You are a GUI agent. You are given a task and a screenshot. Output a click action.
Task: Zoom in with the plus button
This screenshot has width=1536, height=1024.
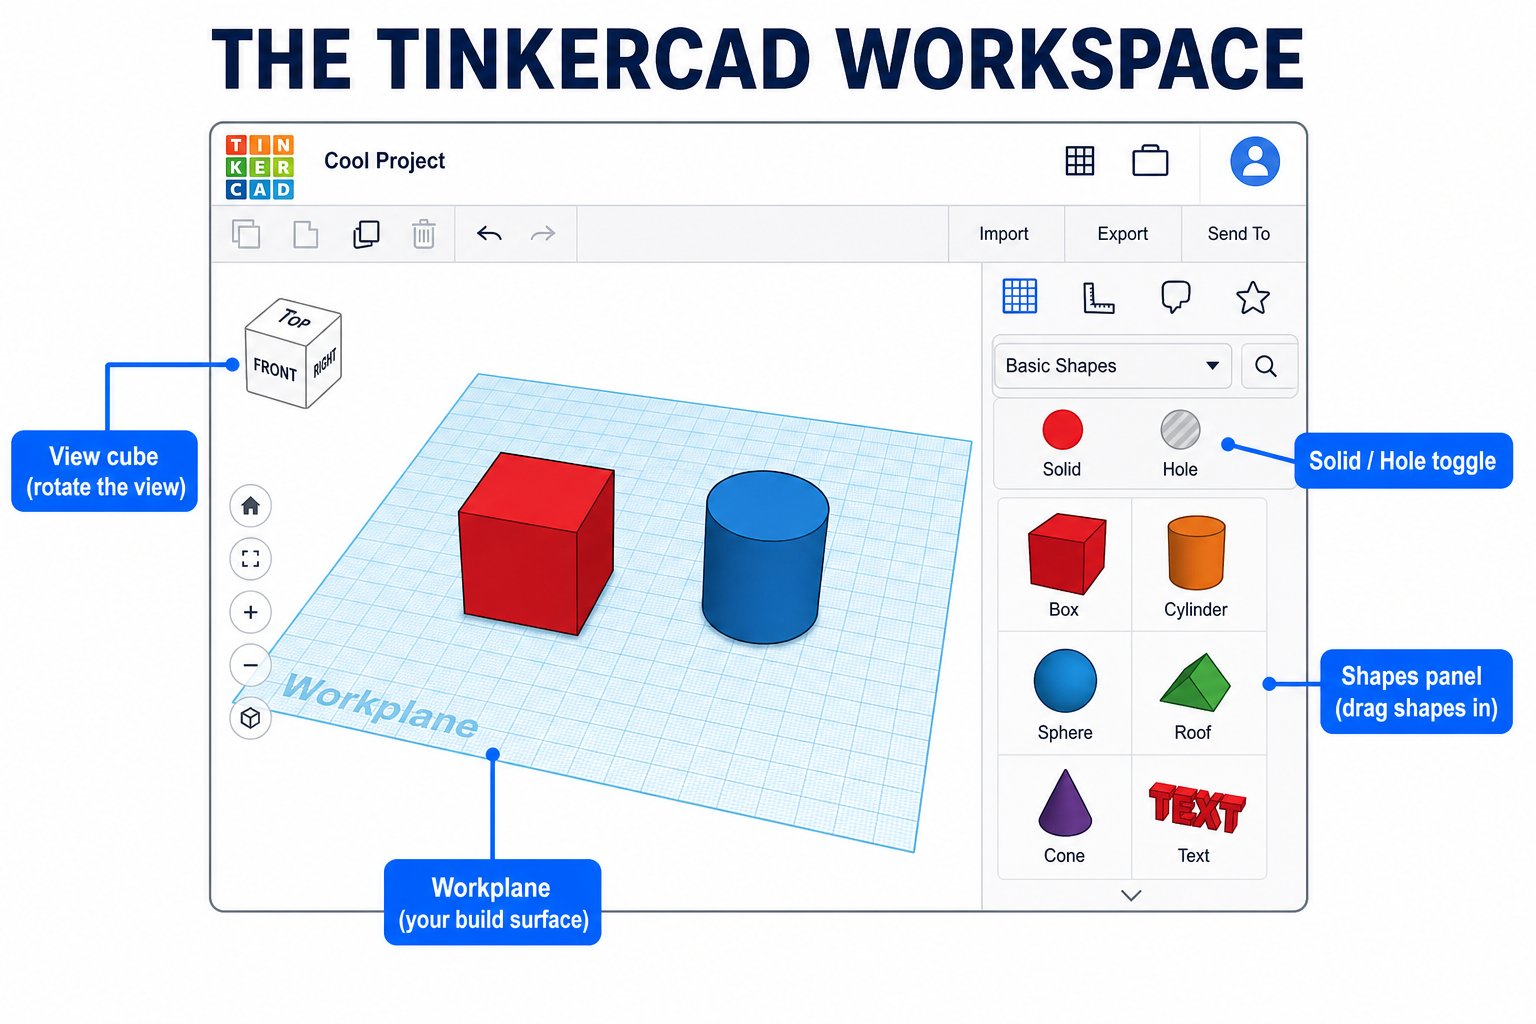[x=251, y=612]
